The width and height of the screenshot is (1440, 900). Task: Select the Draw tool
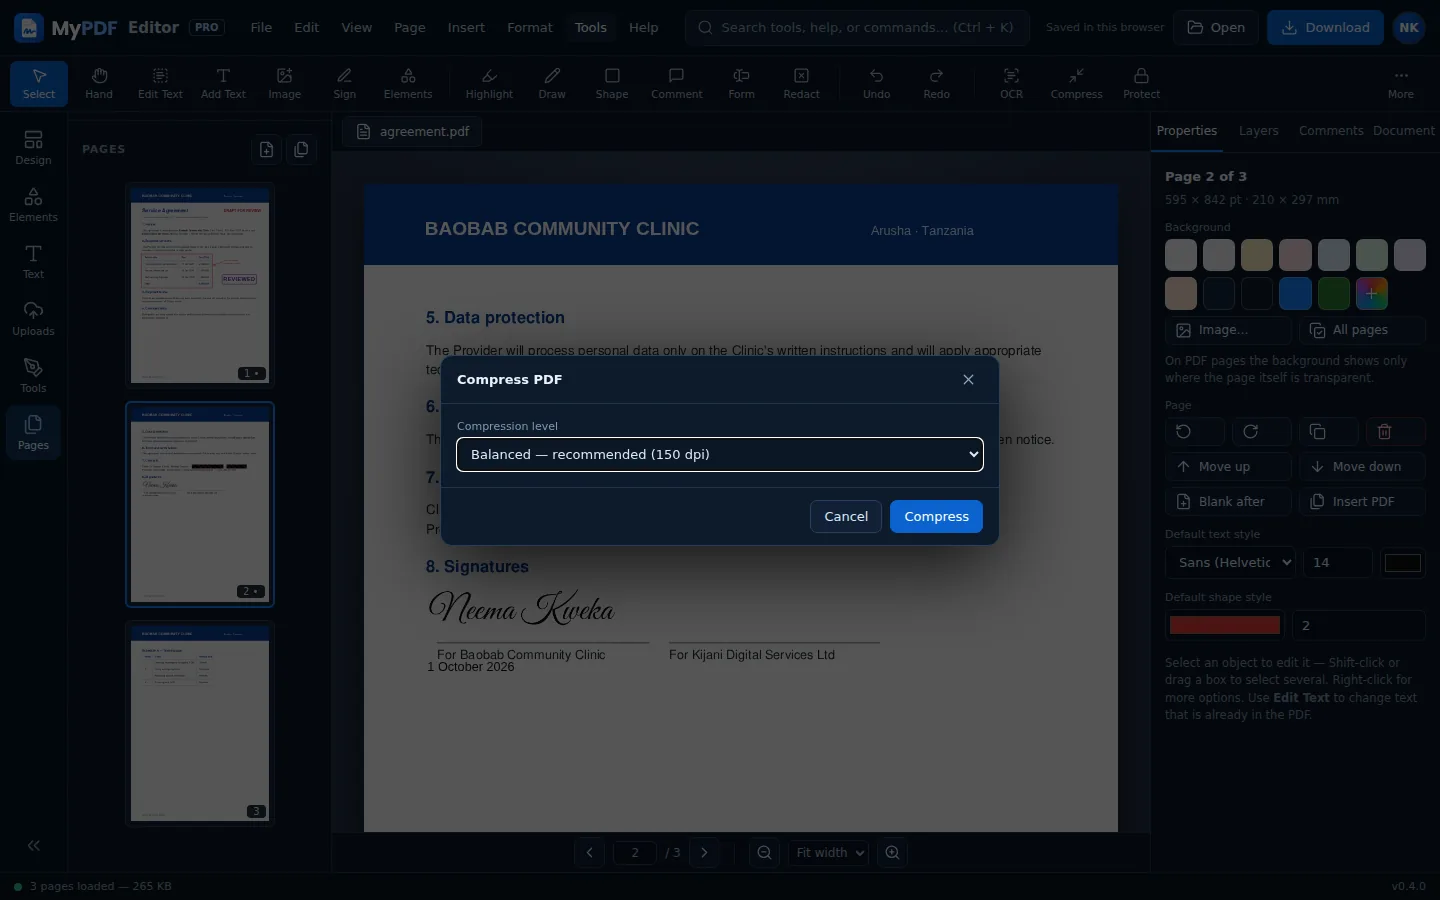pyautogui.click(x=552, y=83)
